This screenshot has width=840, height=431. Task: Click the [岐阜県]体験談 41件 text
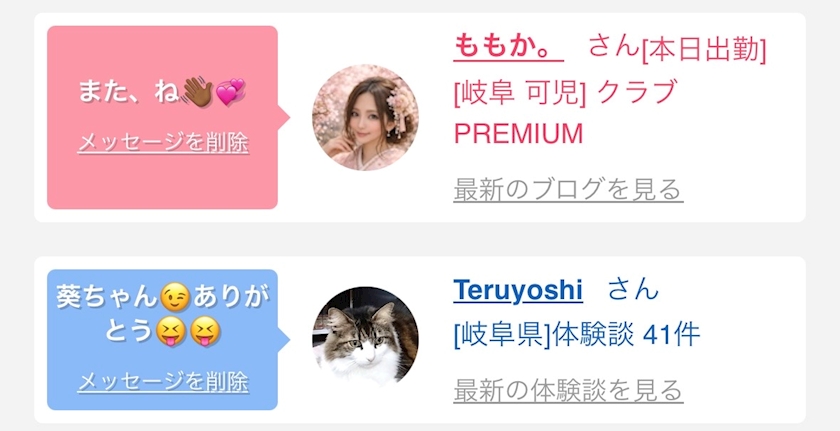(x=577, y=336)
